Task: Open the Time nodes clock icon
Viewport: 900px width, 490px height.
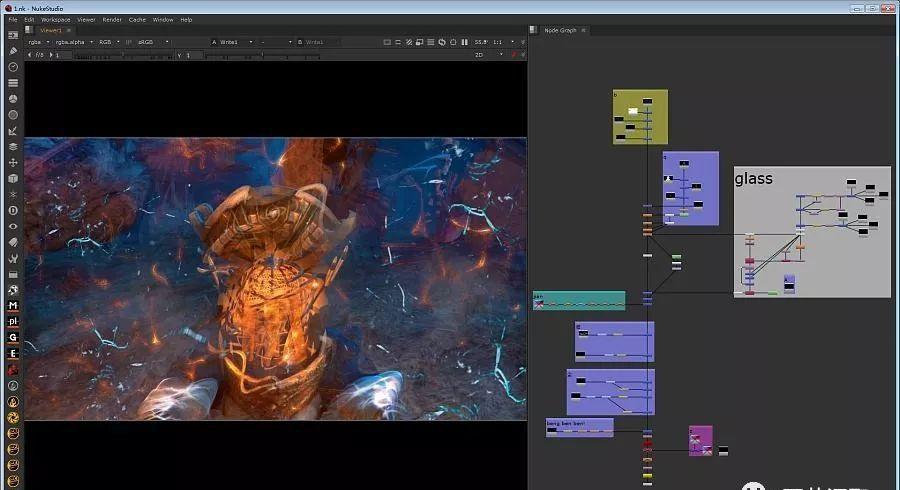Action: [13, 67]
